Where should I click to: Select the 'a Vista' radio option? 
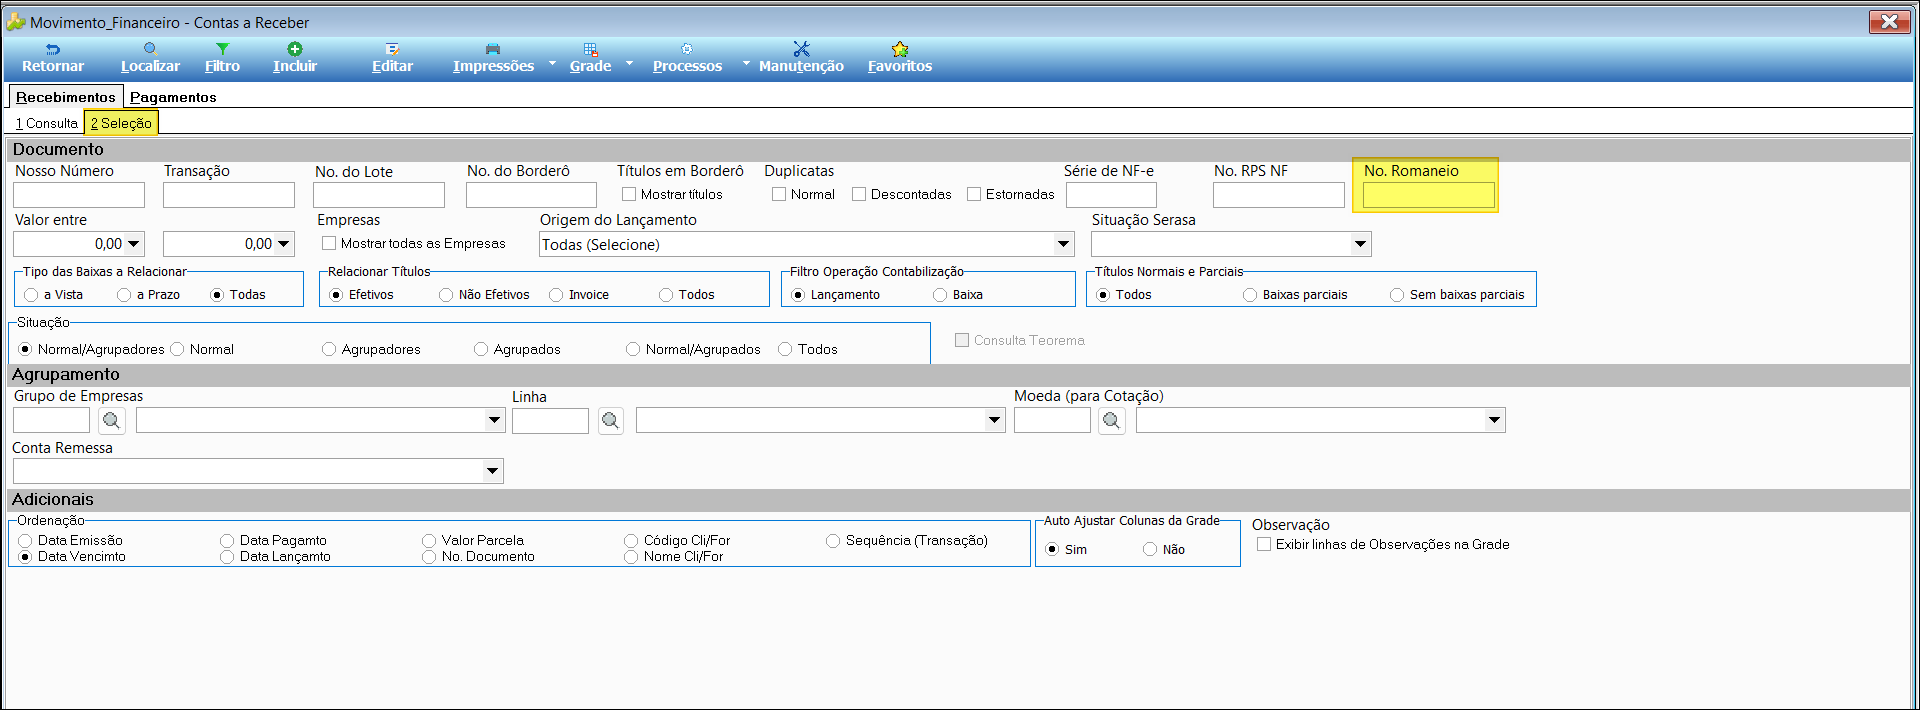[x=31, y=295]
